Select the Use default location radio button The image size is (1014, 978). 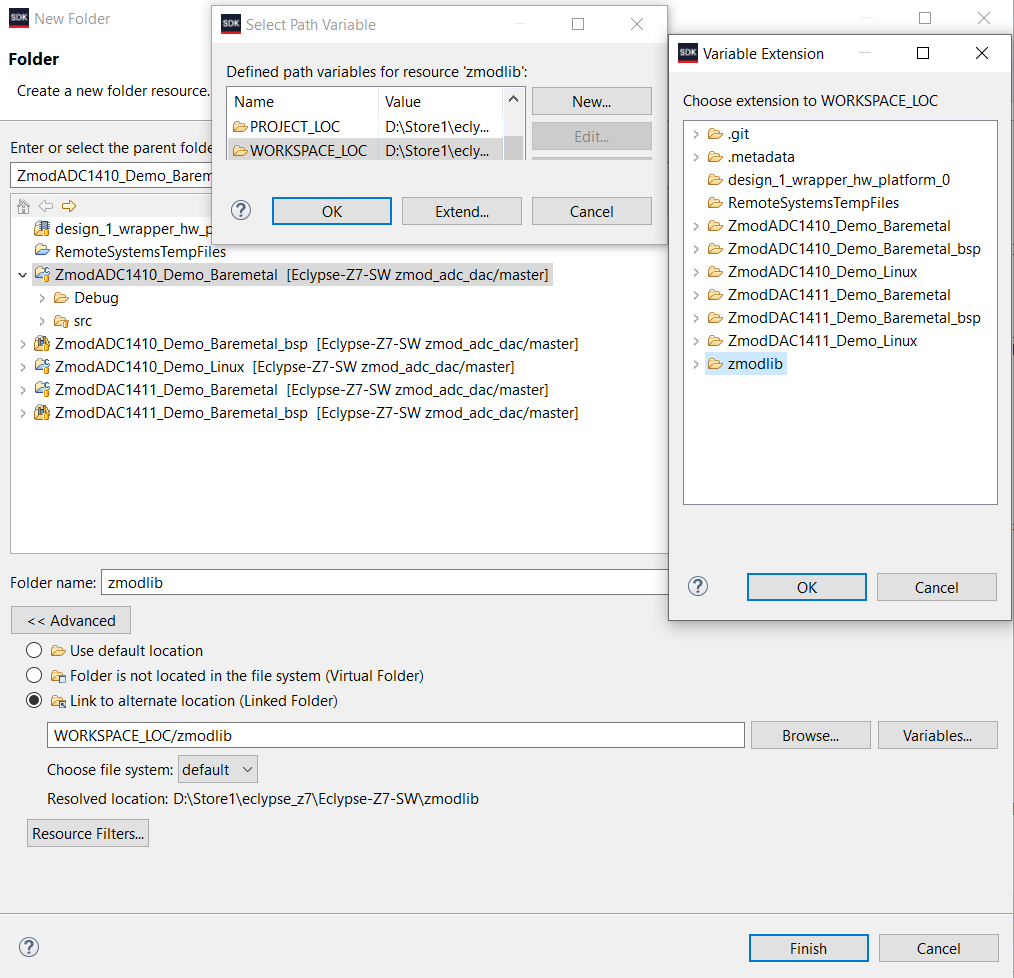click(x=34, y=650)
